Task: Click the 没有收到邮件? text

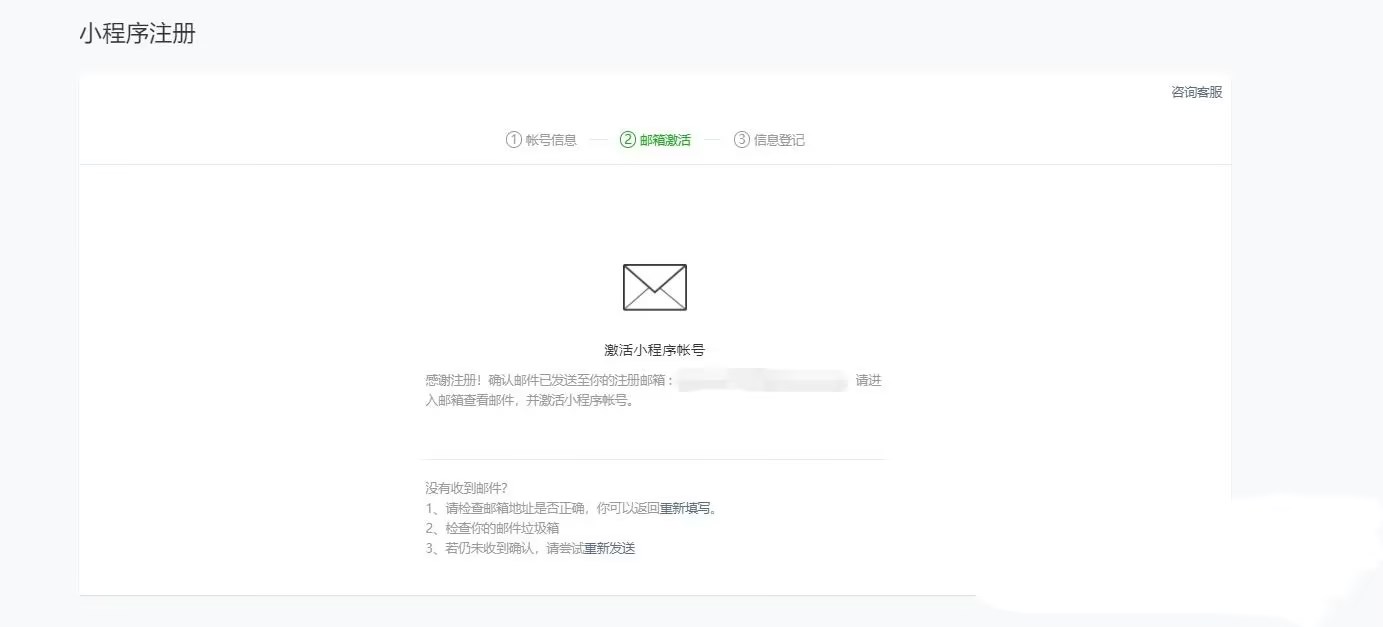Action: pyautogui.click(x=466, y=488)
